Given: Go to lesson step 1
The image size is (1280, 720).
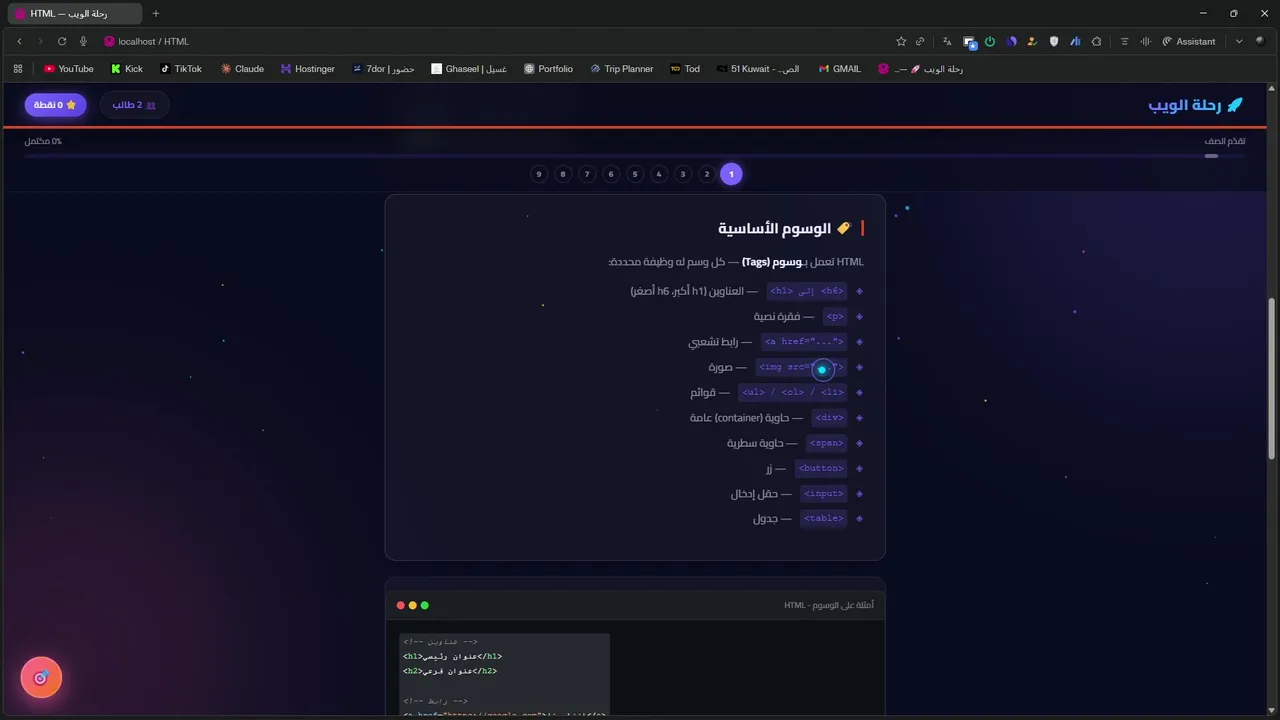Looking at the screenshot, I should [x=731, y=174].
